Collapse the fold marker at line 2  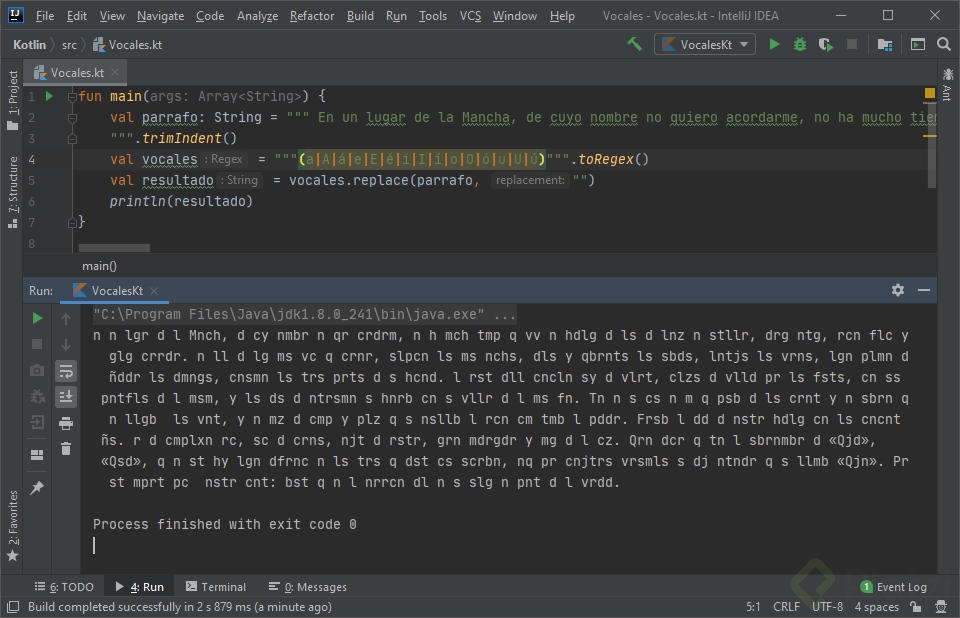point(72,117)
